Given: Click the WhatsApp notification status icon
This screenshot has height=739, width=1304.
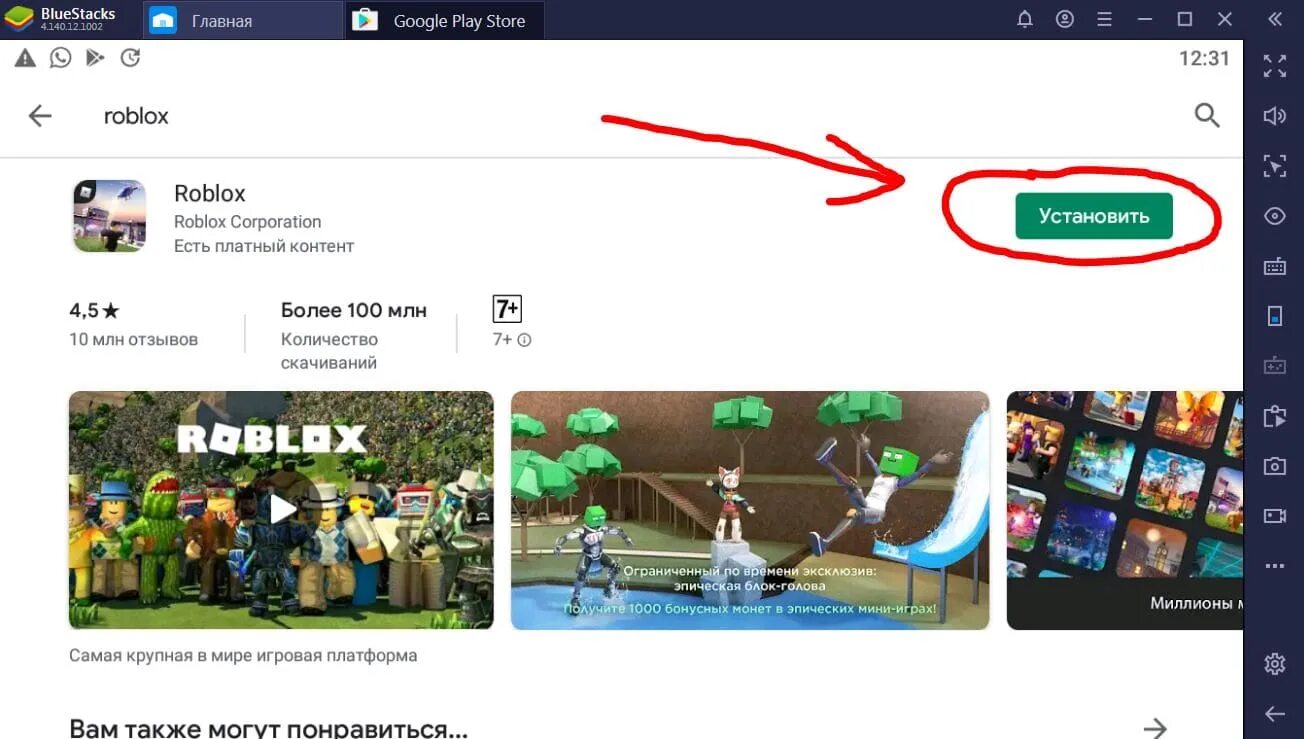Looking at the screenshot, I should (x=61, y=58).
